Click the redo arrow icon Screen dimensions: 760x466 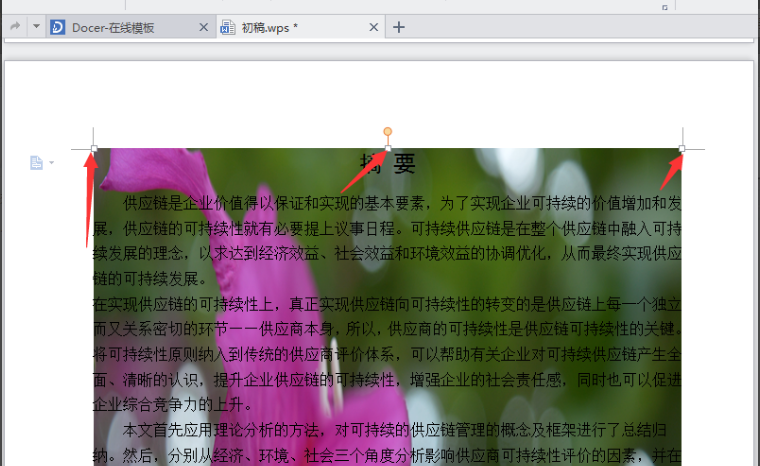(x=15, y=26)
